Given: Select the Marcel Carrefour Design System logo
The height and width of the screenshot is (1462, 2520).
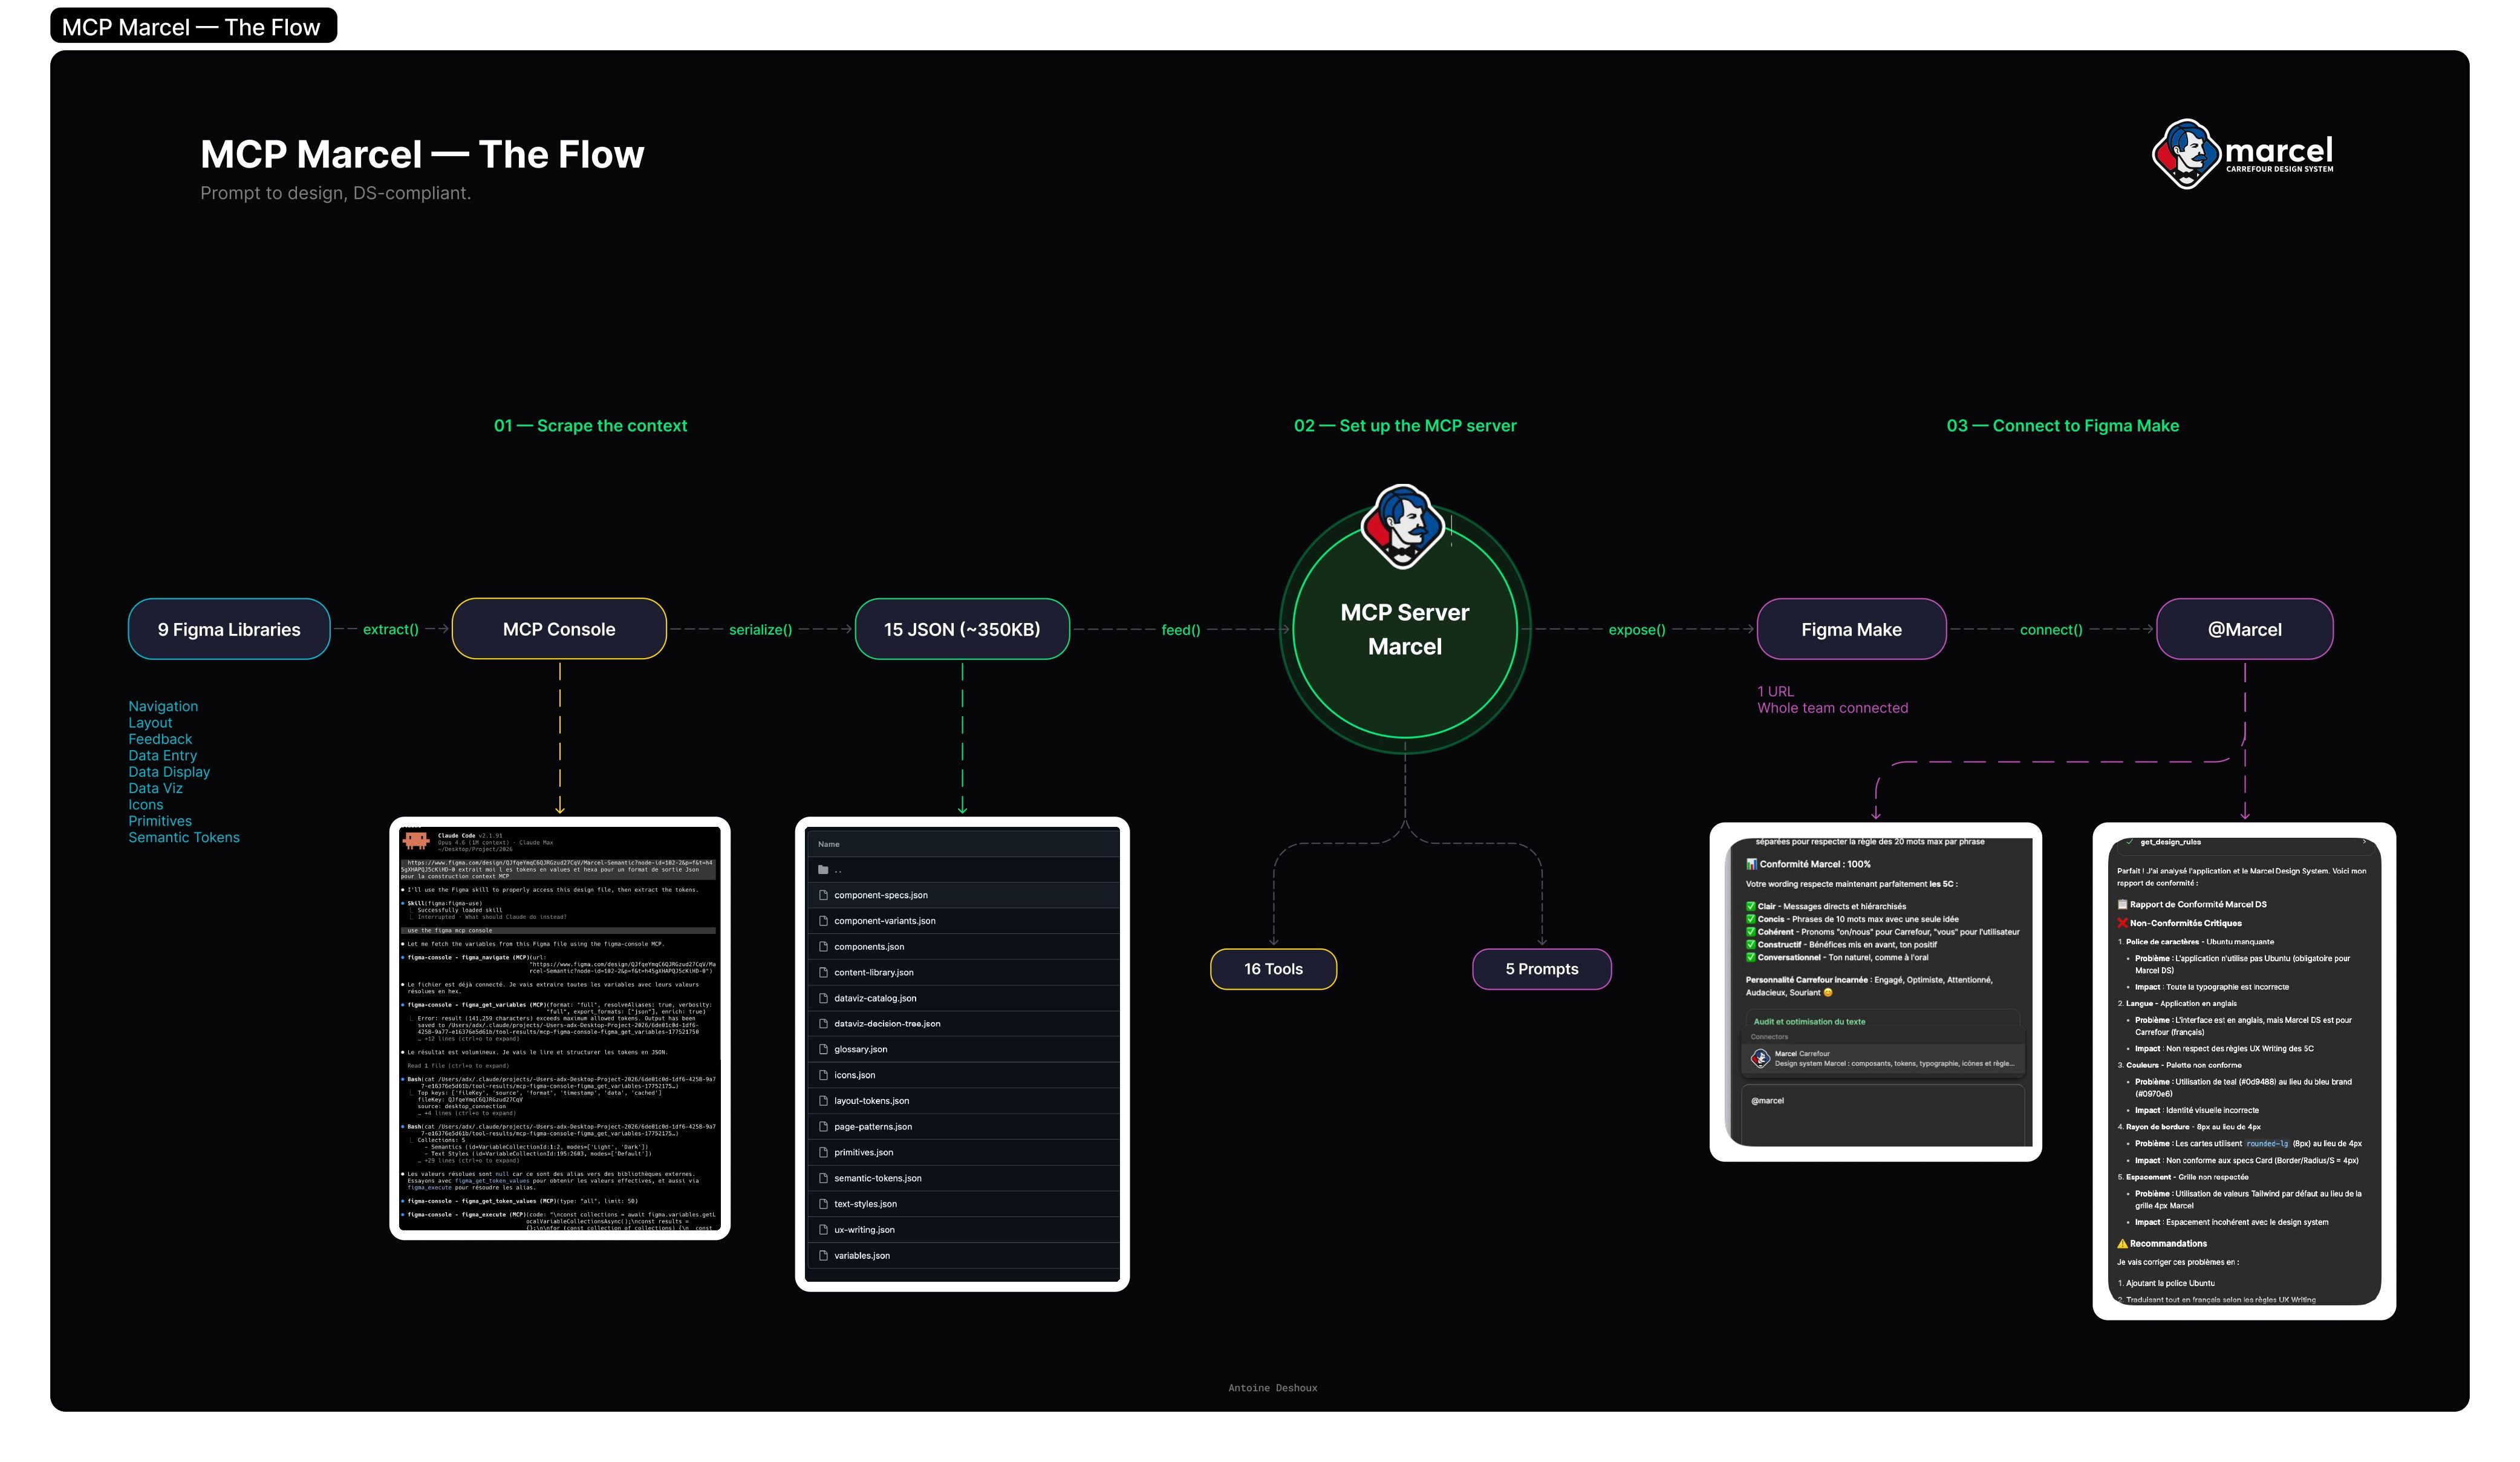Looking at the screenshot, I should tap(2242, 154).
